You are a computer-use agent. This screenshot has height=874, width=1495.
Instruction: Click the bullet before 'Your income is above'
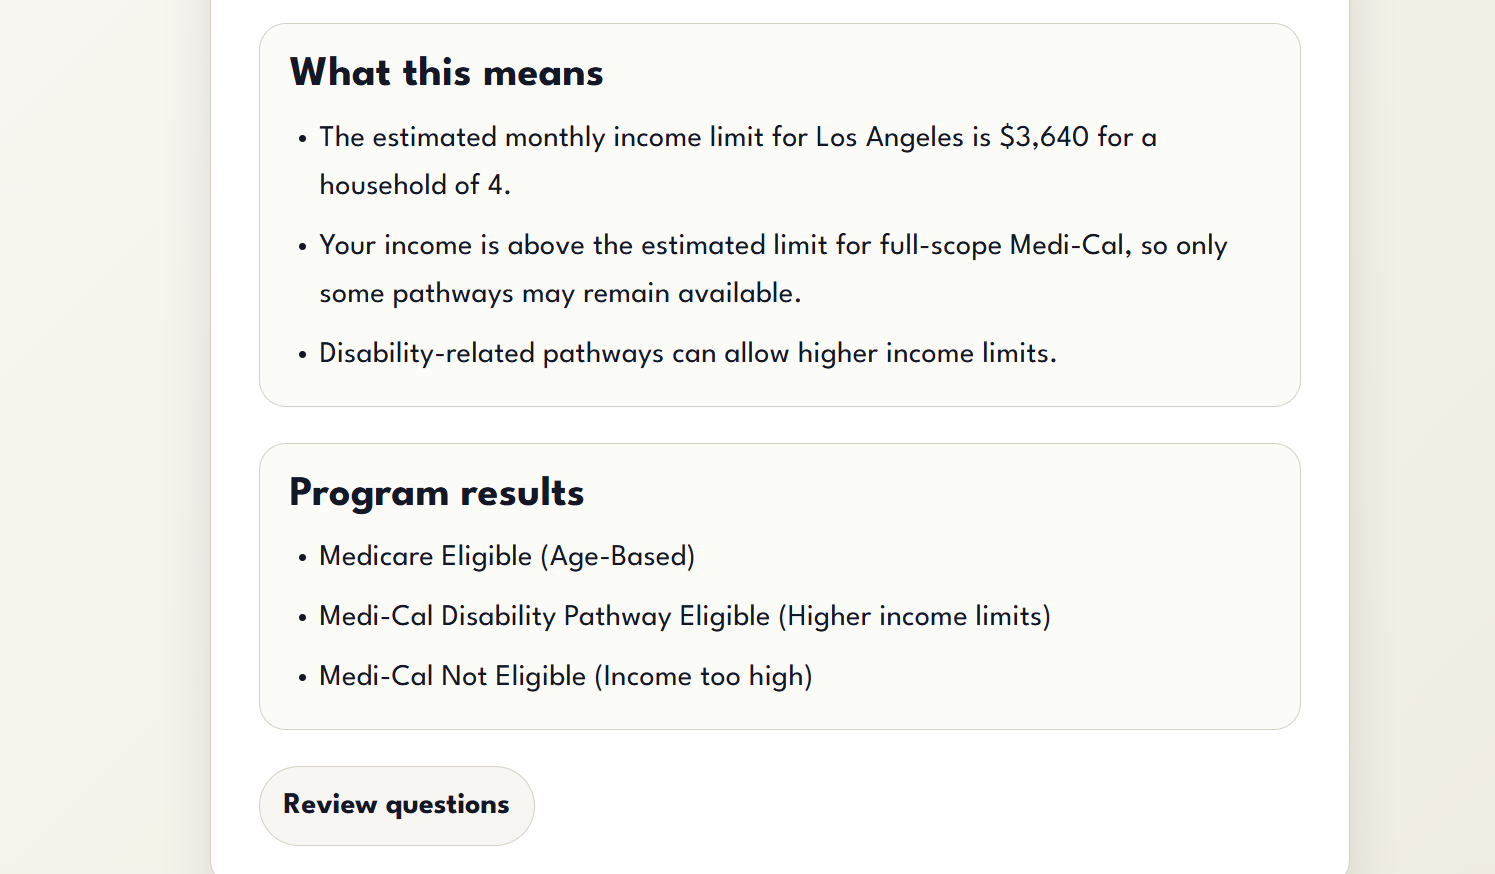click(x=302, y=247)
